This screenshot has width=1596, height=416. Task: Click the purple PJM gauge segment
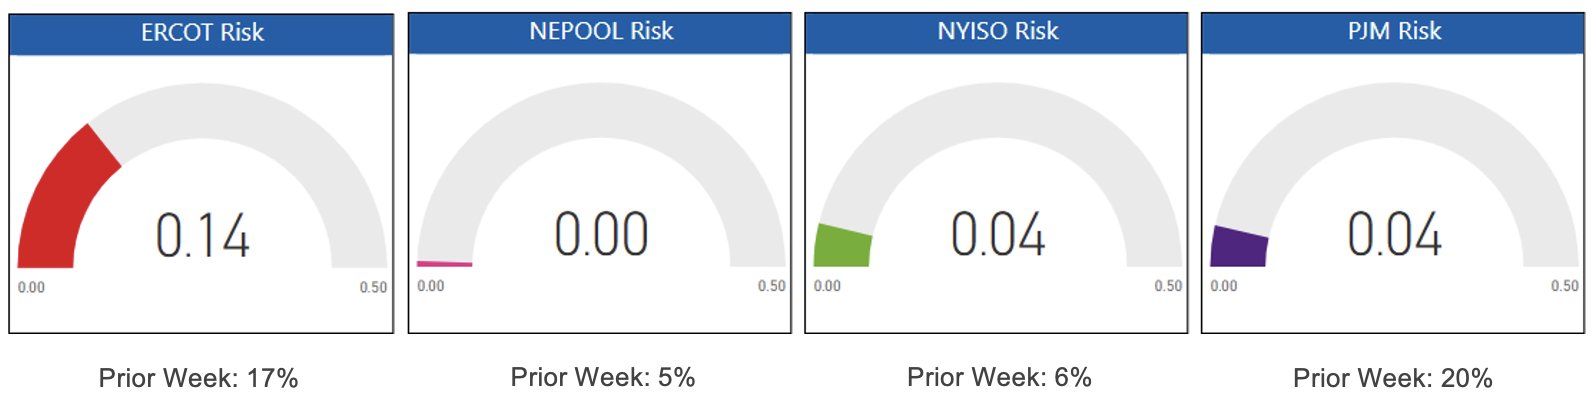pyautogui.click(x=1238, y=247)
